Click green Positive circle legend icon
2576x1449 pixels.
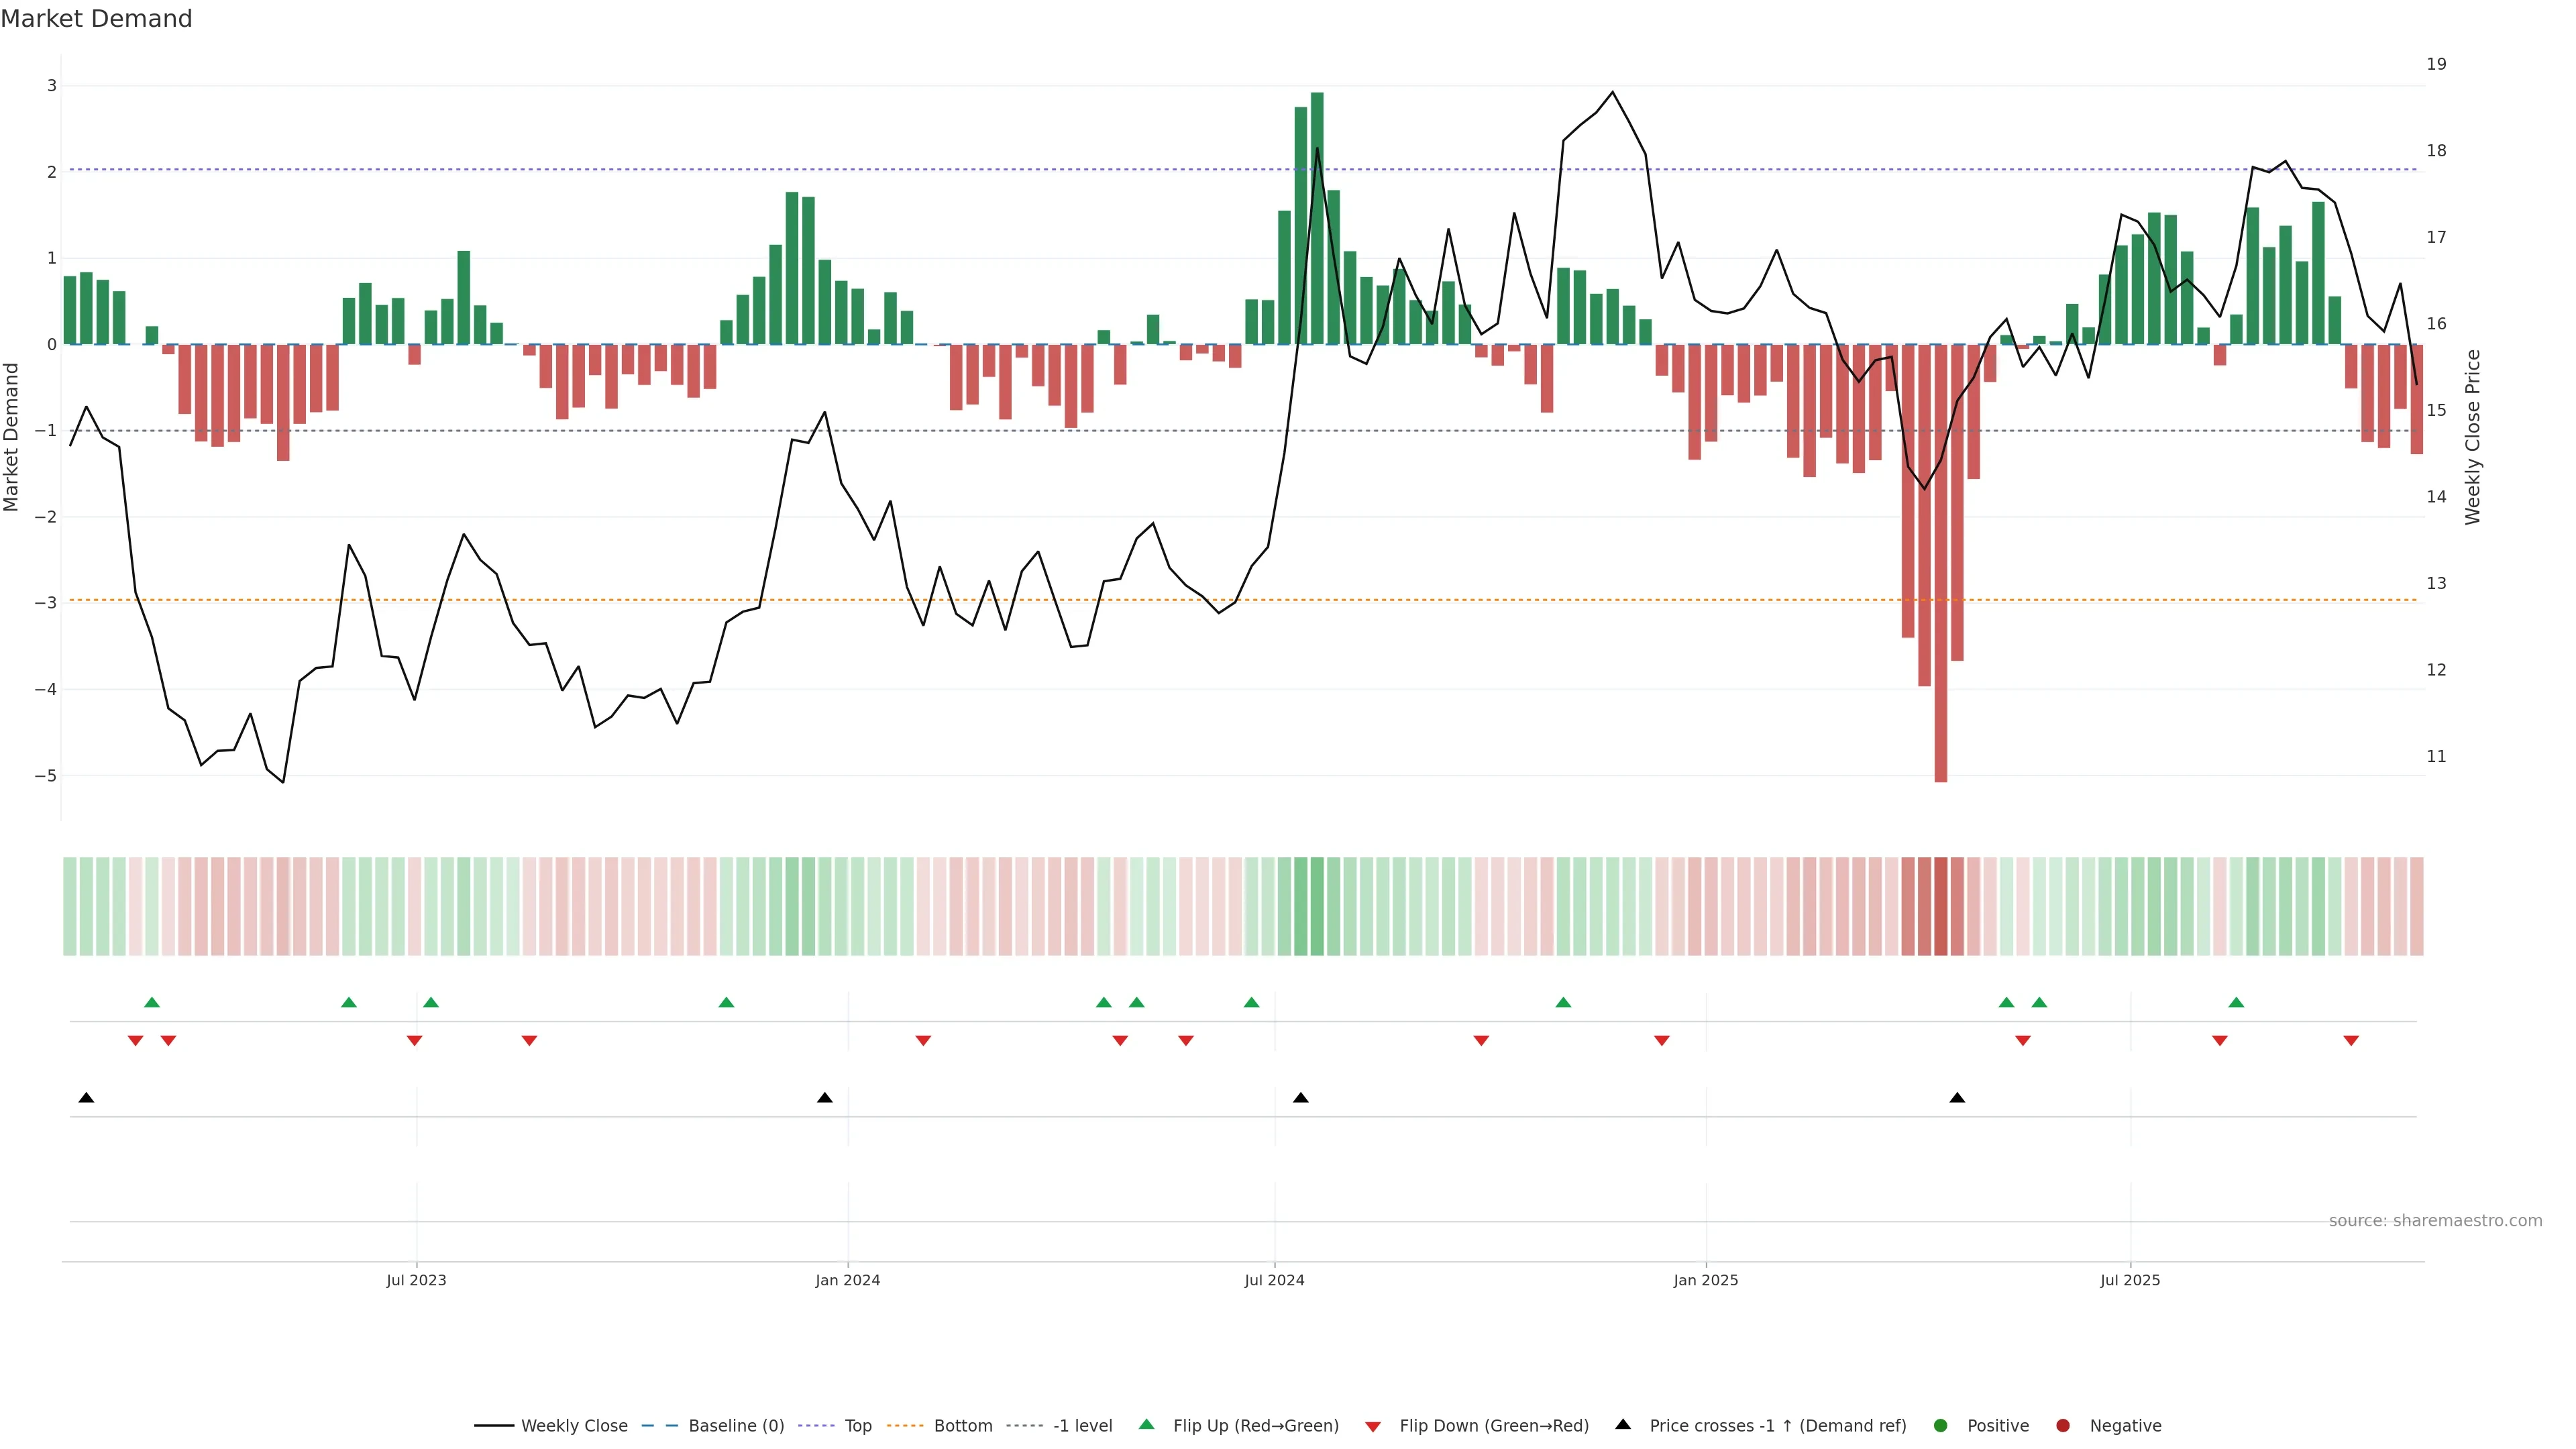click(x=1941, y=1426)
